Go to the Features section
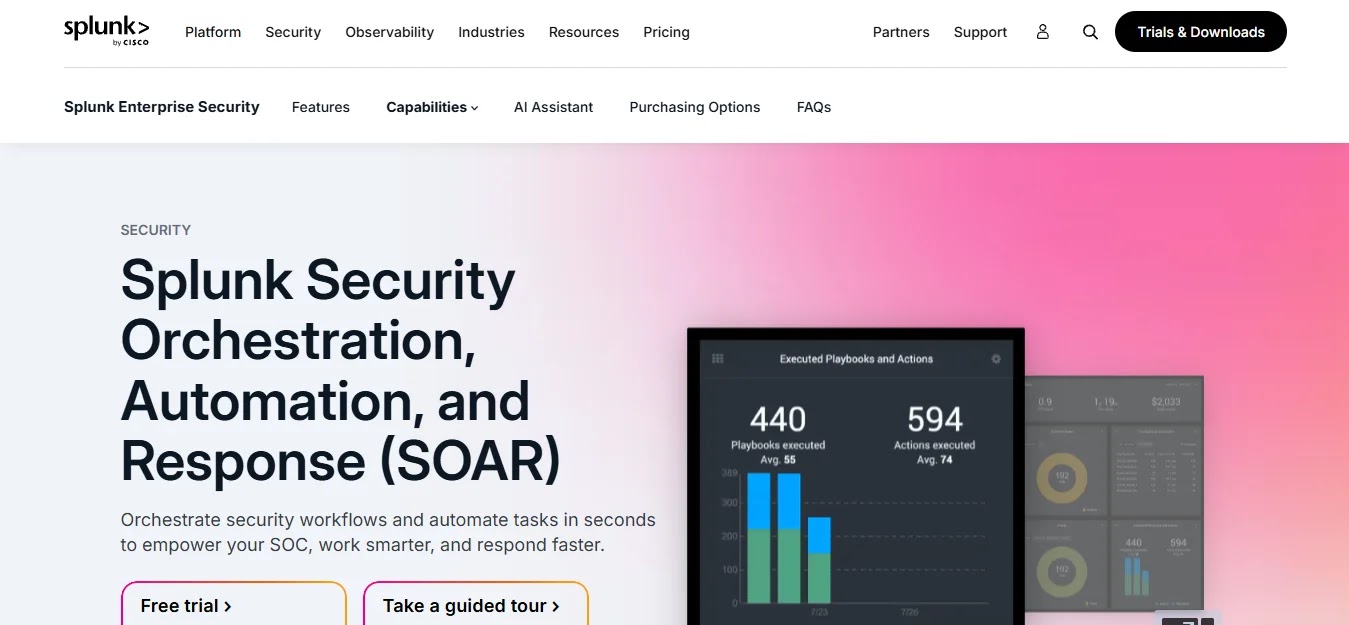This screenshot has width=1349, height=625. tap(321, 107)
